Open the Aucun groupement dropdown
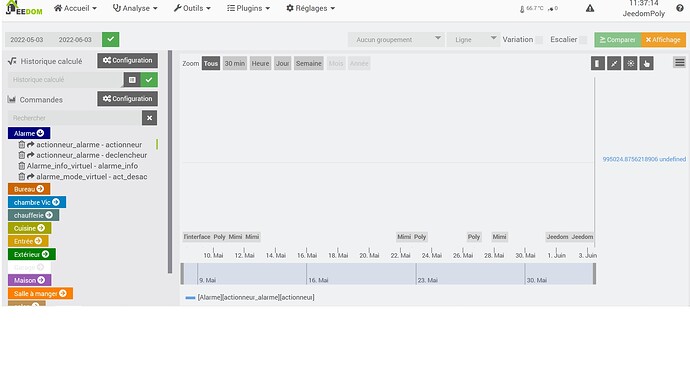The image size is (690, 388). click(x=396, y=40)
